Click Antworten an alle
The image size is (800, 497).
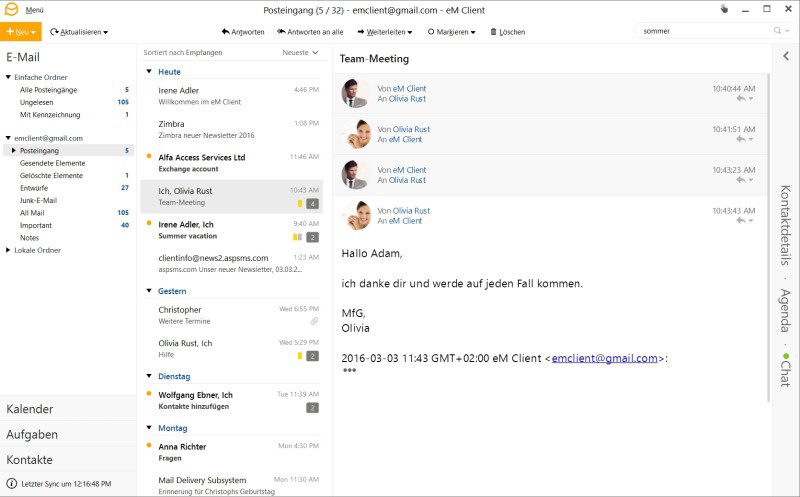pyautogui.click(x=310, y=32)
